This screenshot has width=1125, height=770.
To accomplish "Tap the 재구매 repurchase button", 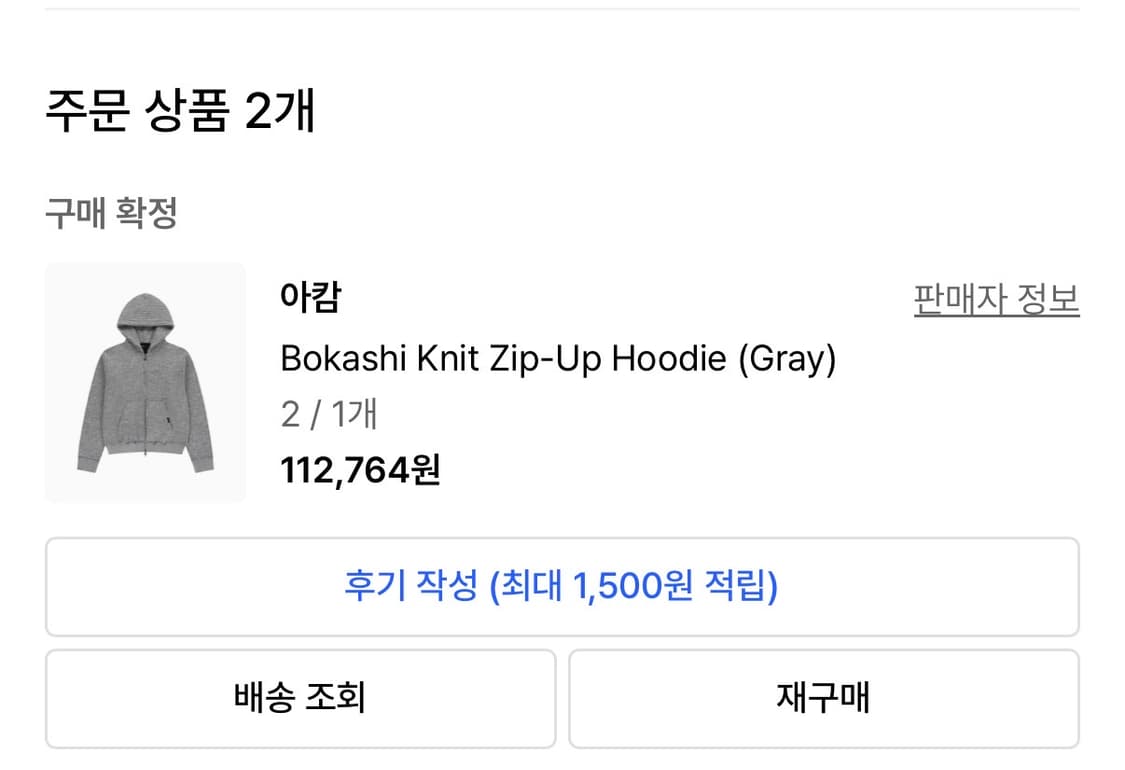I will pyautogui.click(x=824, y=698).
